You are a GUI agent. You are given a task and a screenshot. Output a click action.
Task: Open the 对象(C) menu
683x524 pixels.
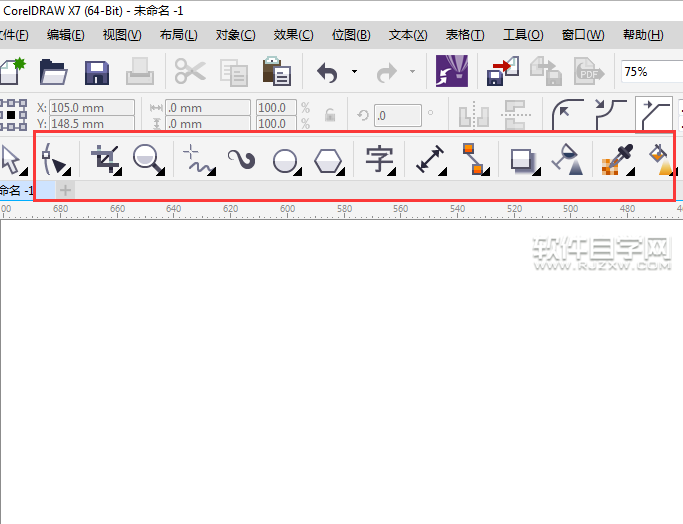click(x=236, y=35)
